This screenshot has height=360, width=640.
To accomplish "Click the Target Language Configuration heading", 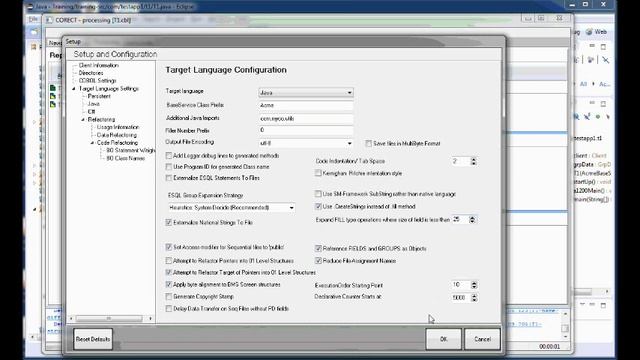I will pos(226,70).
